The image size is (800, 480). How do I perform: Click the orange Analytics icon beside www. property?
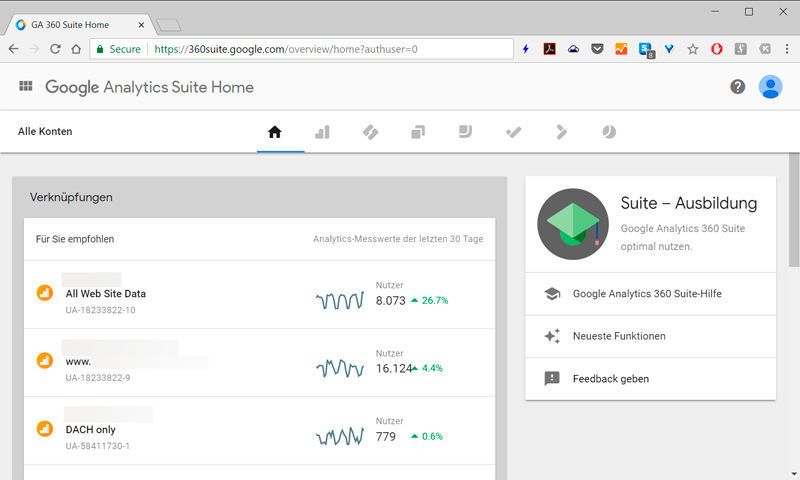pyautogui.click(x=45, y=361)
